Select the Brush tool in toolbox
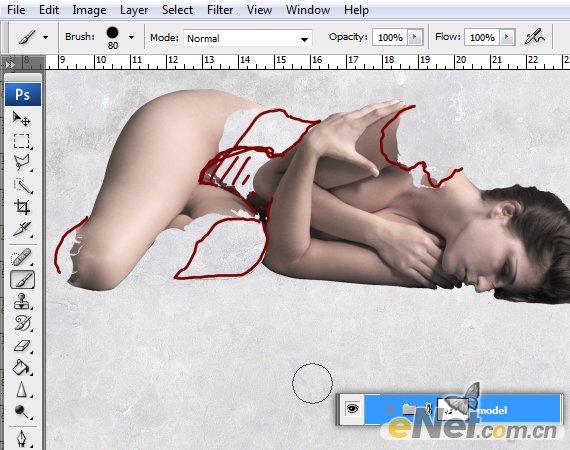This screenshot has width=570, height=450. point(22,280)
